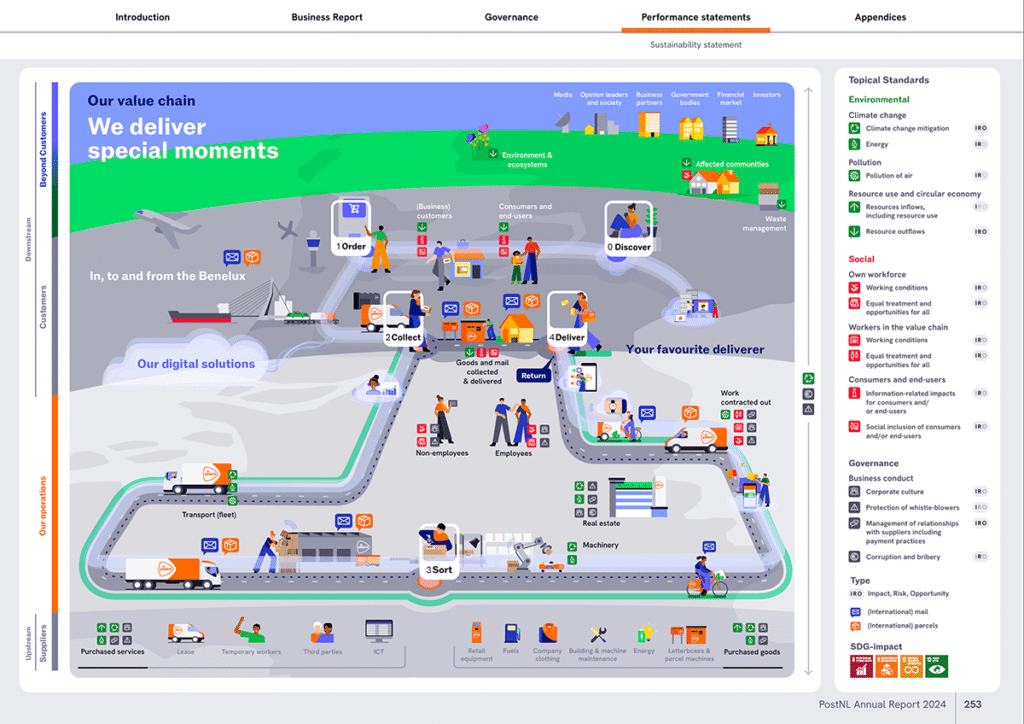1024x724 pixels.
Task: Switch to the Governance tab
Action: tap(511, 17)
